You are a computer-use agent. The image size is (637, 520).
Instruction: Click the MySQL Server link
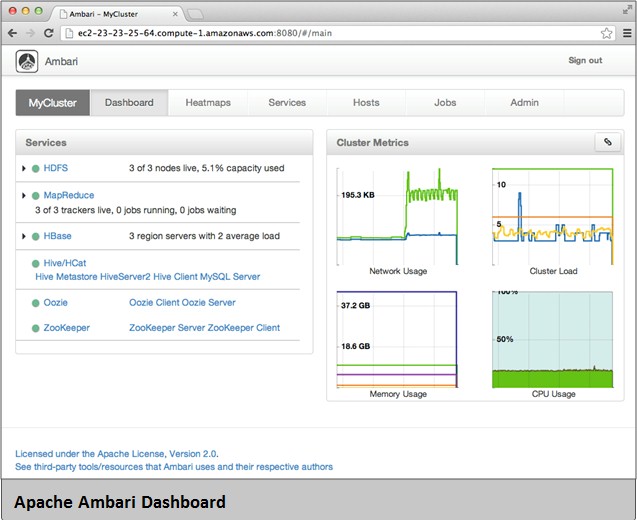(230, 277)
